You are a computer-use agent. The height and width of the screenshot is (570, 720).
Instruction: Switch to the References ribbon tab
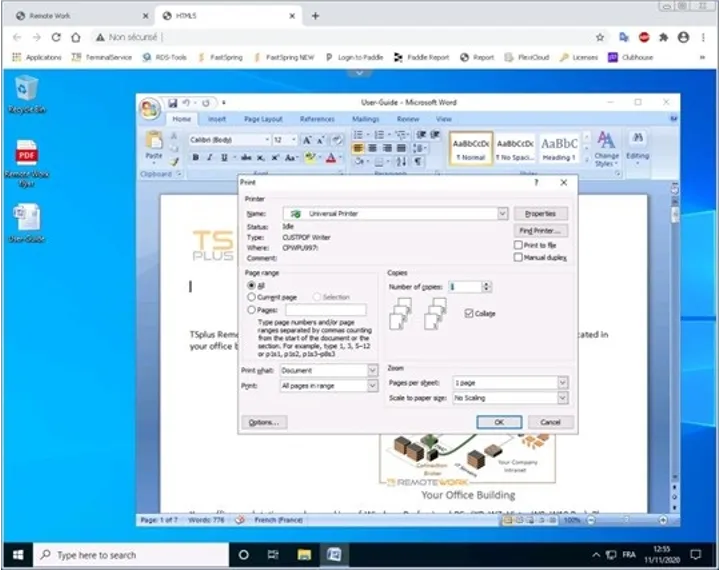pos(317,119)
